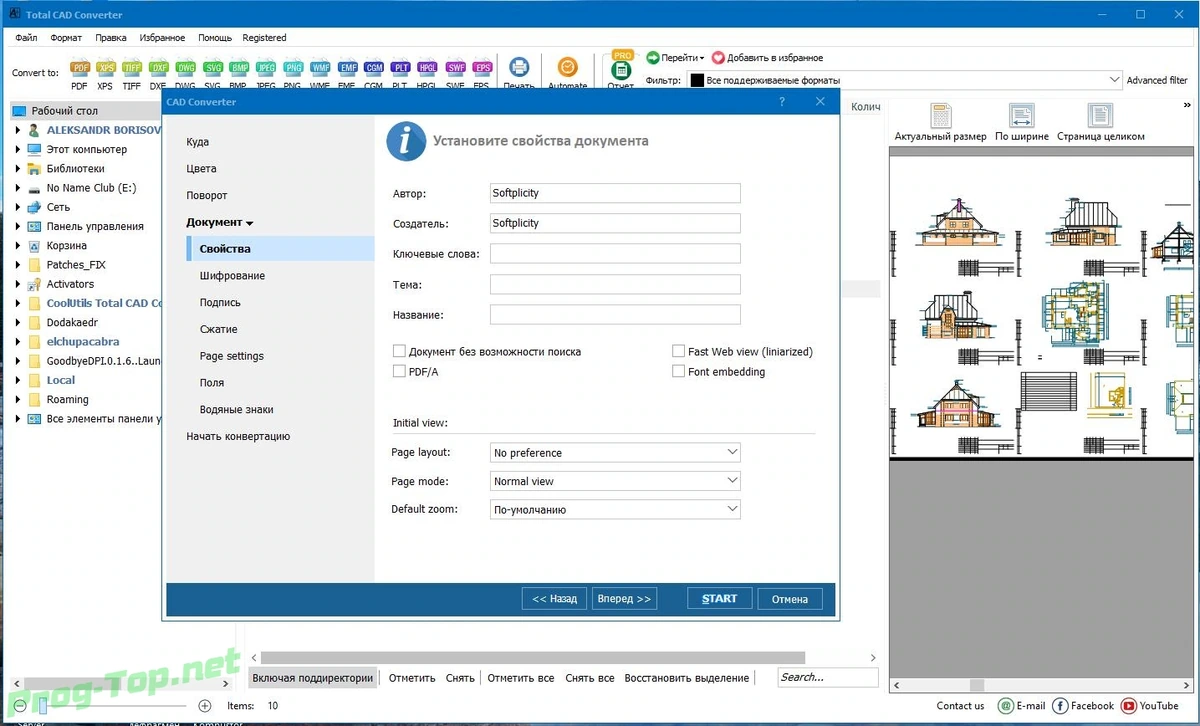Show Страница целиком in preview
The width and height of the screenshot is (1200, 726).
pyautogui.click(x=1100, y=122)
